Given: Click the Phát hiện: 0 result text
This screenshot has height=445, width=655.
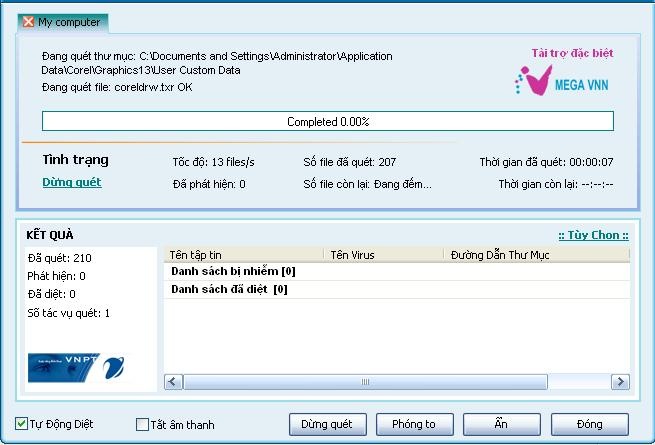Looking at the screenshot, I should [x=56, y=276].
